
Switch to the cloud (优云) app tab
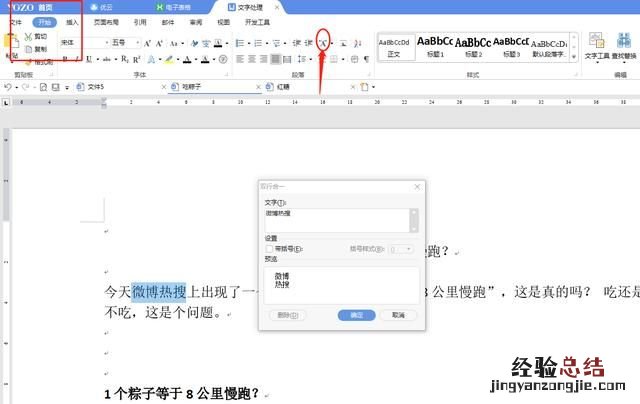coord(101,7)
